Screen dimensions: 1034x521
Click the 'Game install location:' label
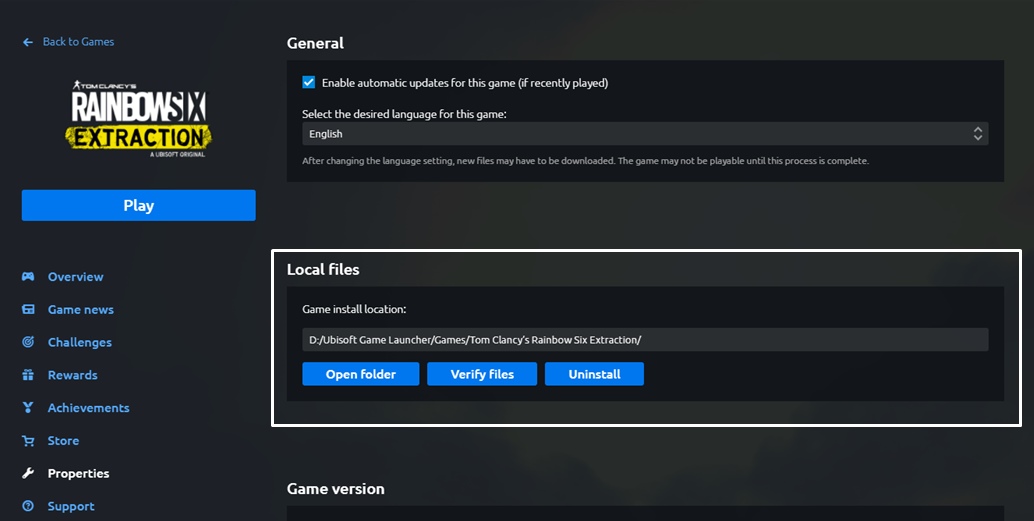[354, 309]
